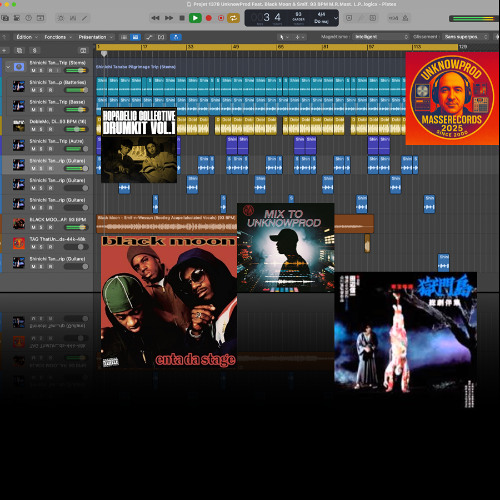Click the Unknowprod Masserecords 2025 logo
This screenshot has height=500, width=500.
pyautogui.click(x=452, y=99)
